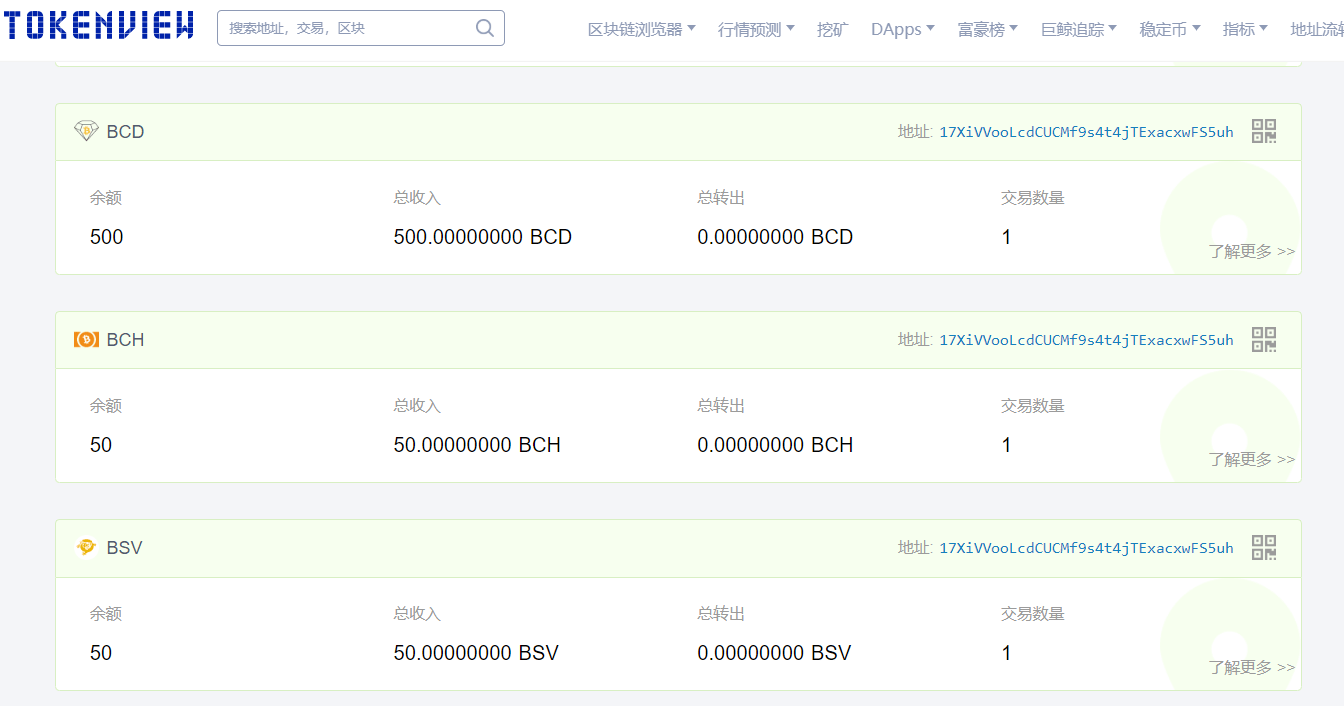Screen dimensions: 1344x706
Task: Open the 地址流转 menu at the nav edge
Action: click(x=1317, y=30)
